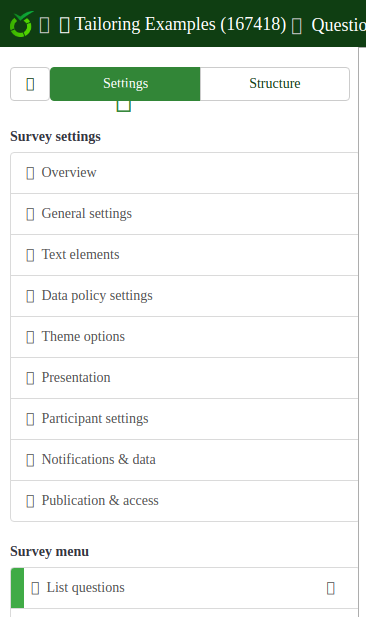Switch to the Structure tab
The height and width of the screenshot is (617, 366).
tap(275, 84)
